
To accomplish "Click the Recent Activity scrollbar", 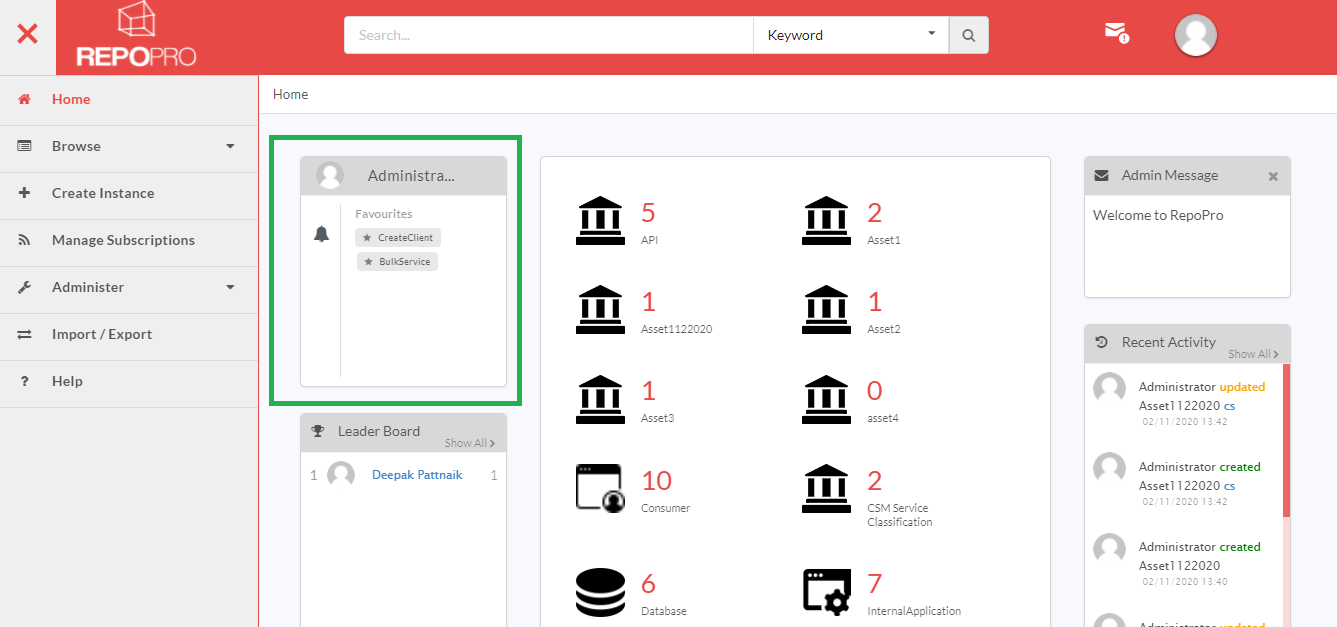I will tap(1286, 440).
